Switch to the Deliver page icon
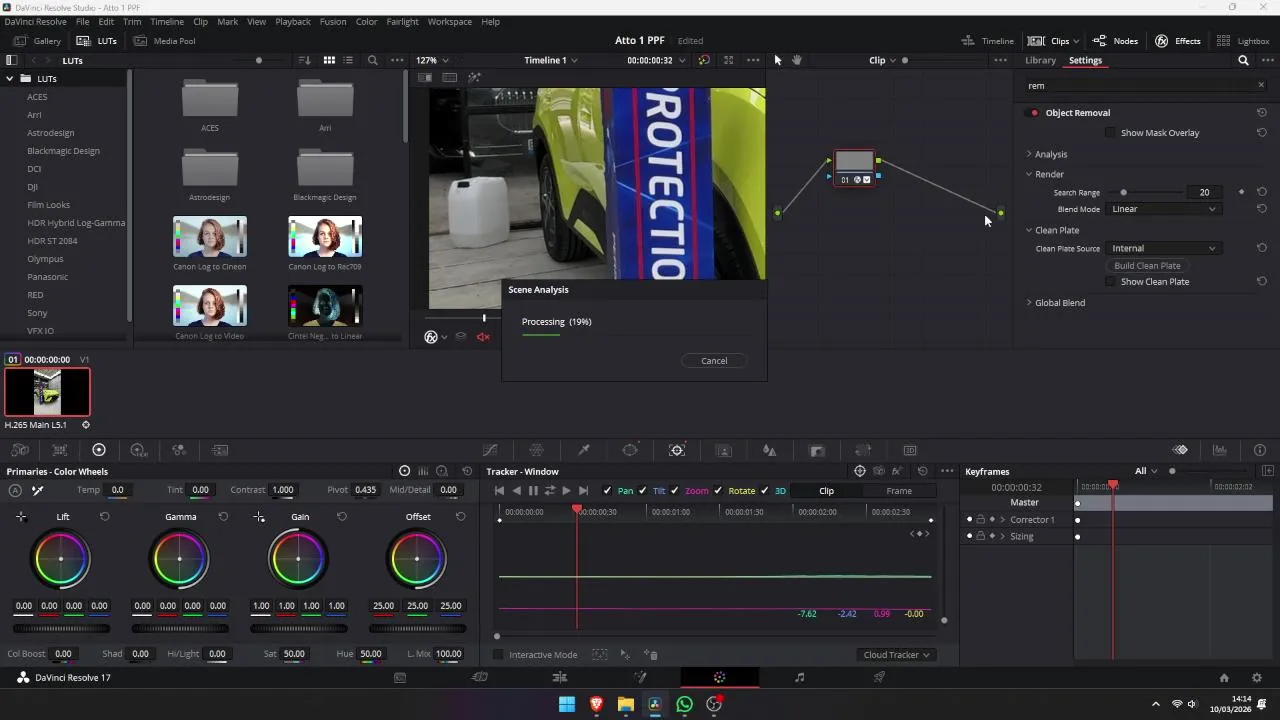Screen dimensions: 1280x720 pos(879,677)
